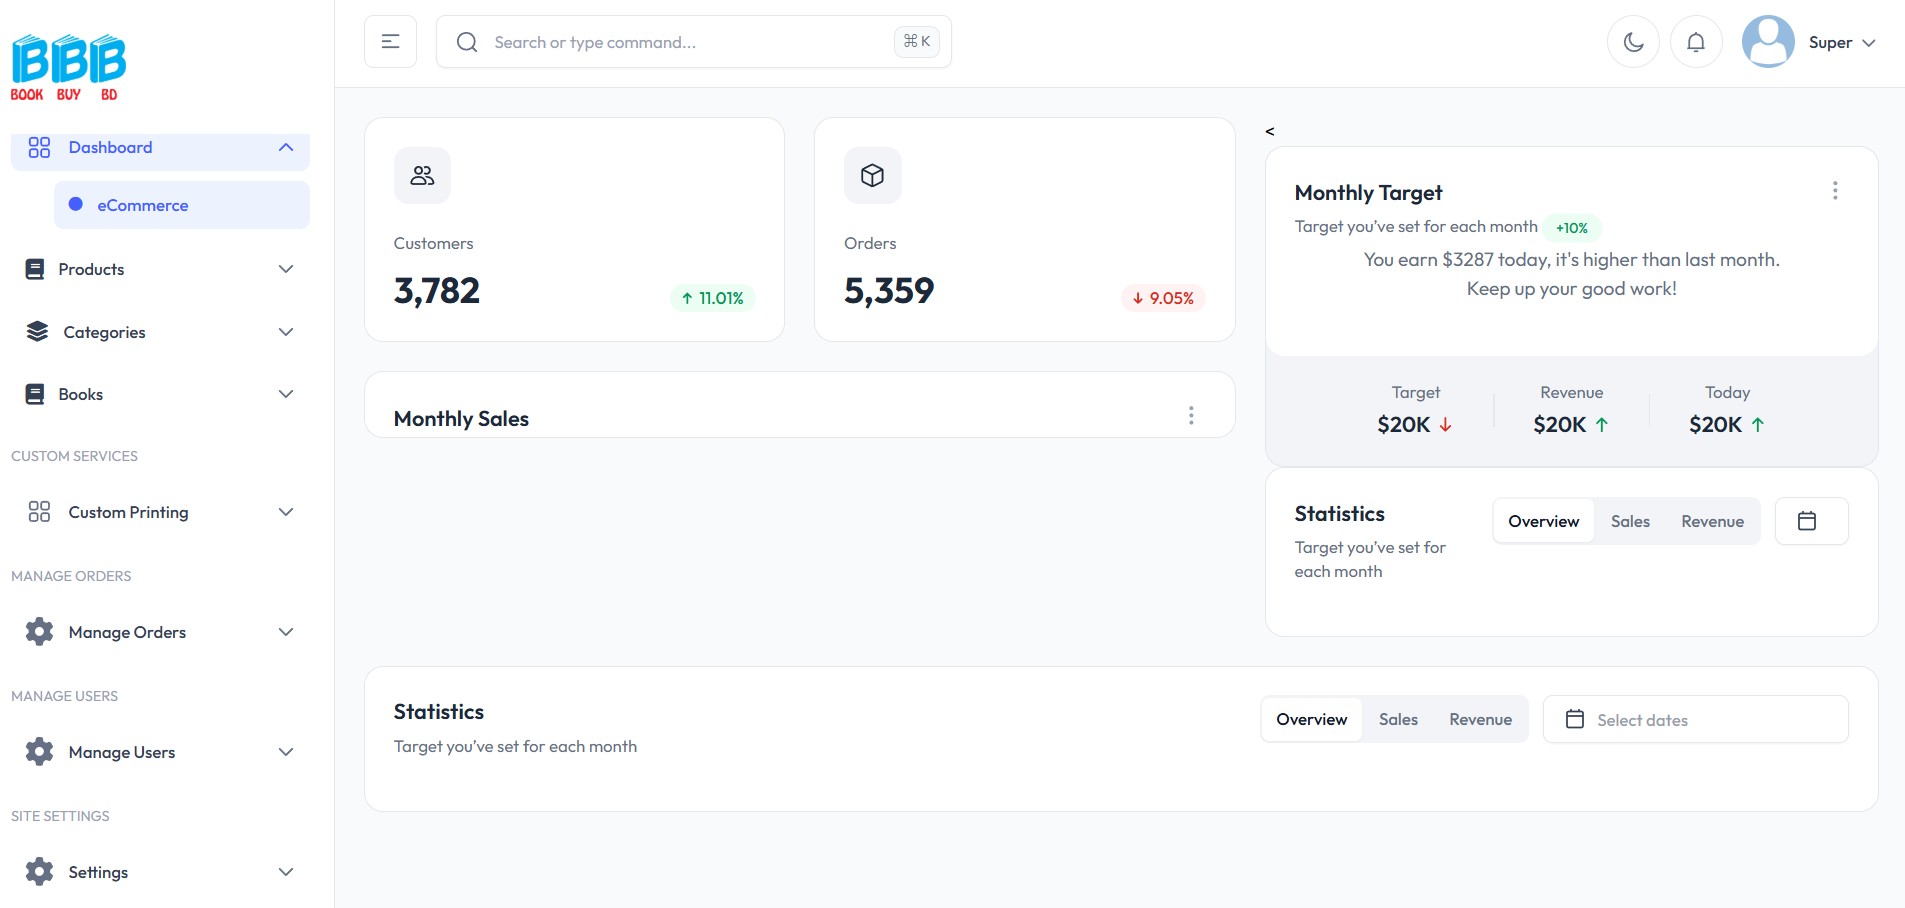Click the Select dates input field
This screenshot has height=908, width=1905.
coord(1696,720)
